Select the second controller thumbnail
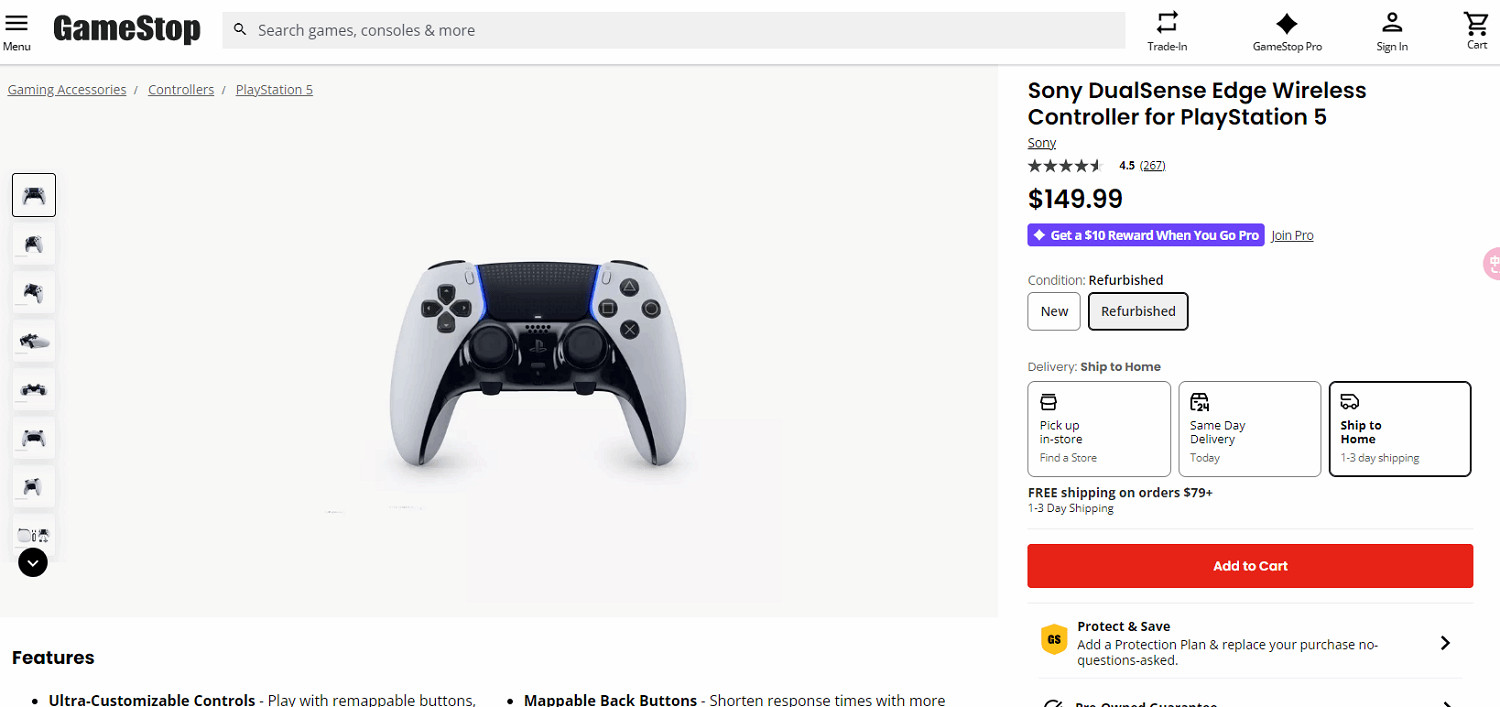The height and width of the screenshot is (707, 1500). click(x=33, y=243)
